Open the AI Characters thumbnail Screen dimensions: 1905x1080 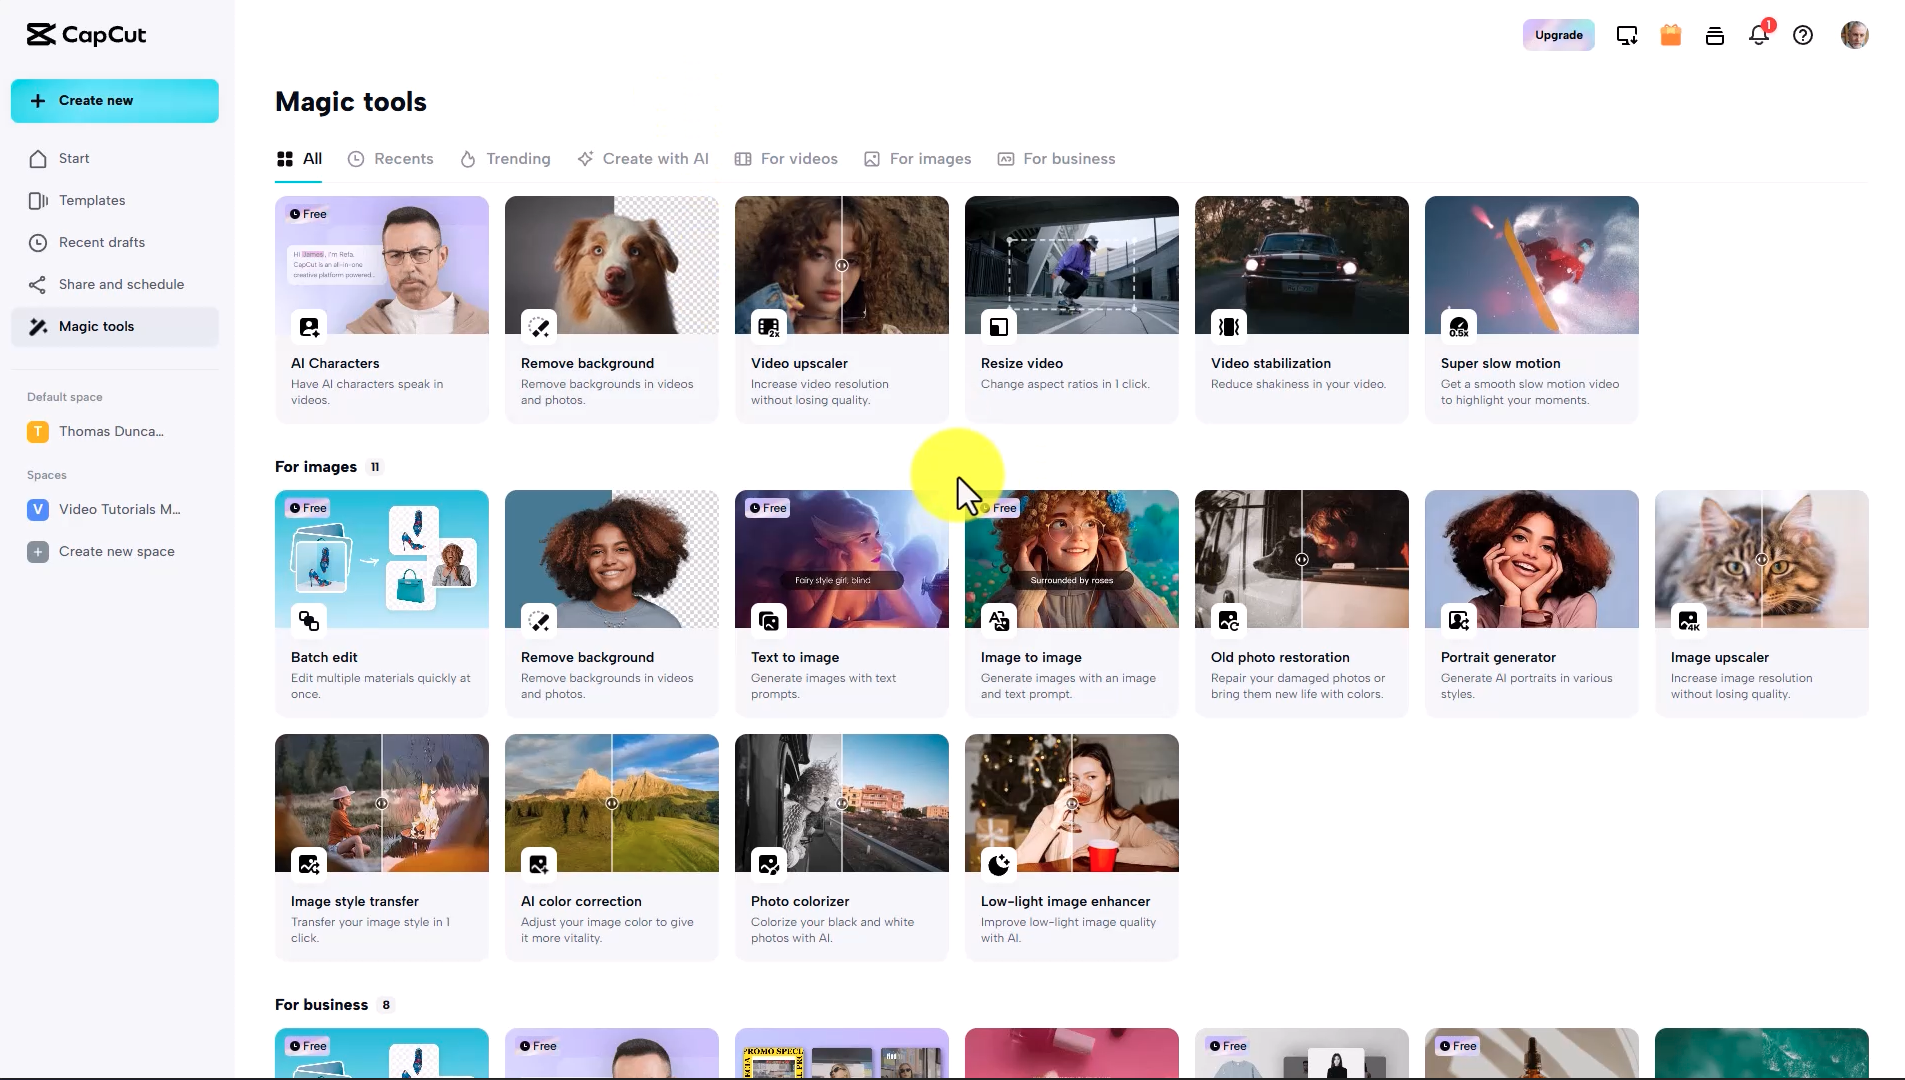[x=382, y=265]
